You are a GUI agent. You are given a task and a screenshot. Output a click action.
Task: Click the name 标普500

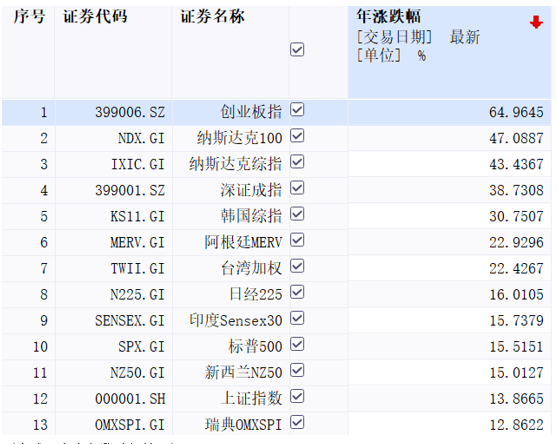[255, 347]
